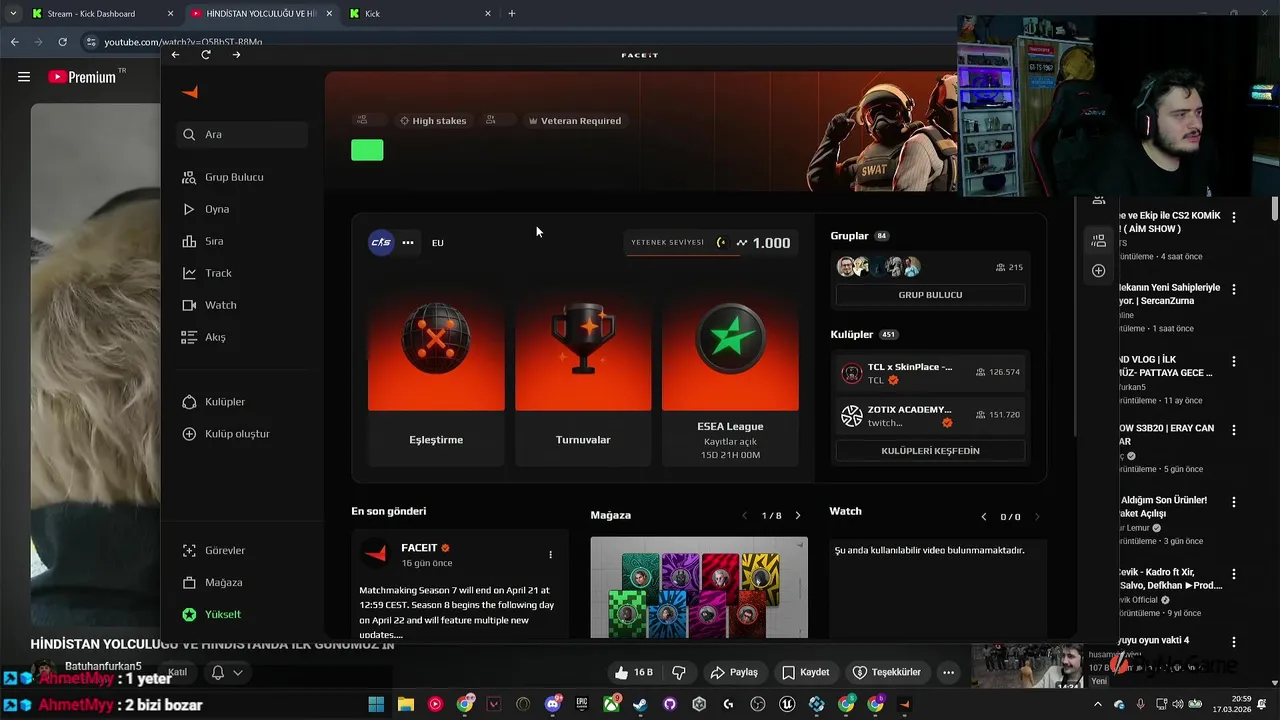The image size is (1280, 720).
Task: Open the three-dots game selector menu
Action: coord(408,242)
